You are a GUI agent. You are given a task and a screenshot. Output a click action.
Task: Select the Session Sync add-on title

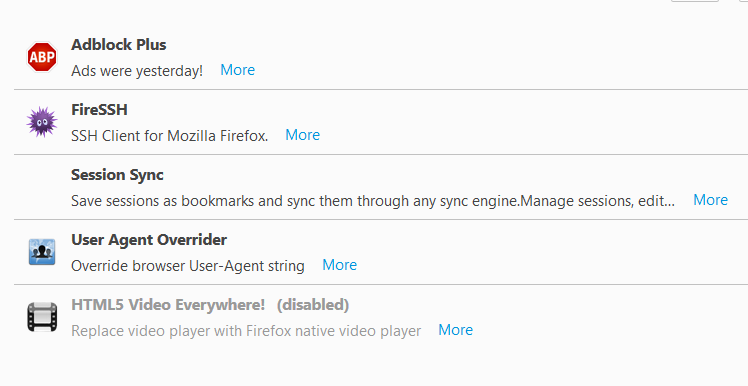point(117,175)
